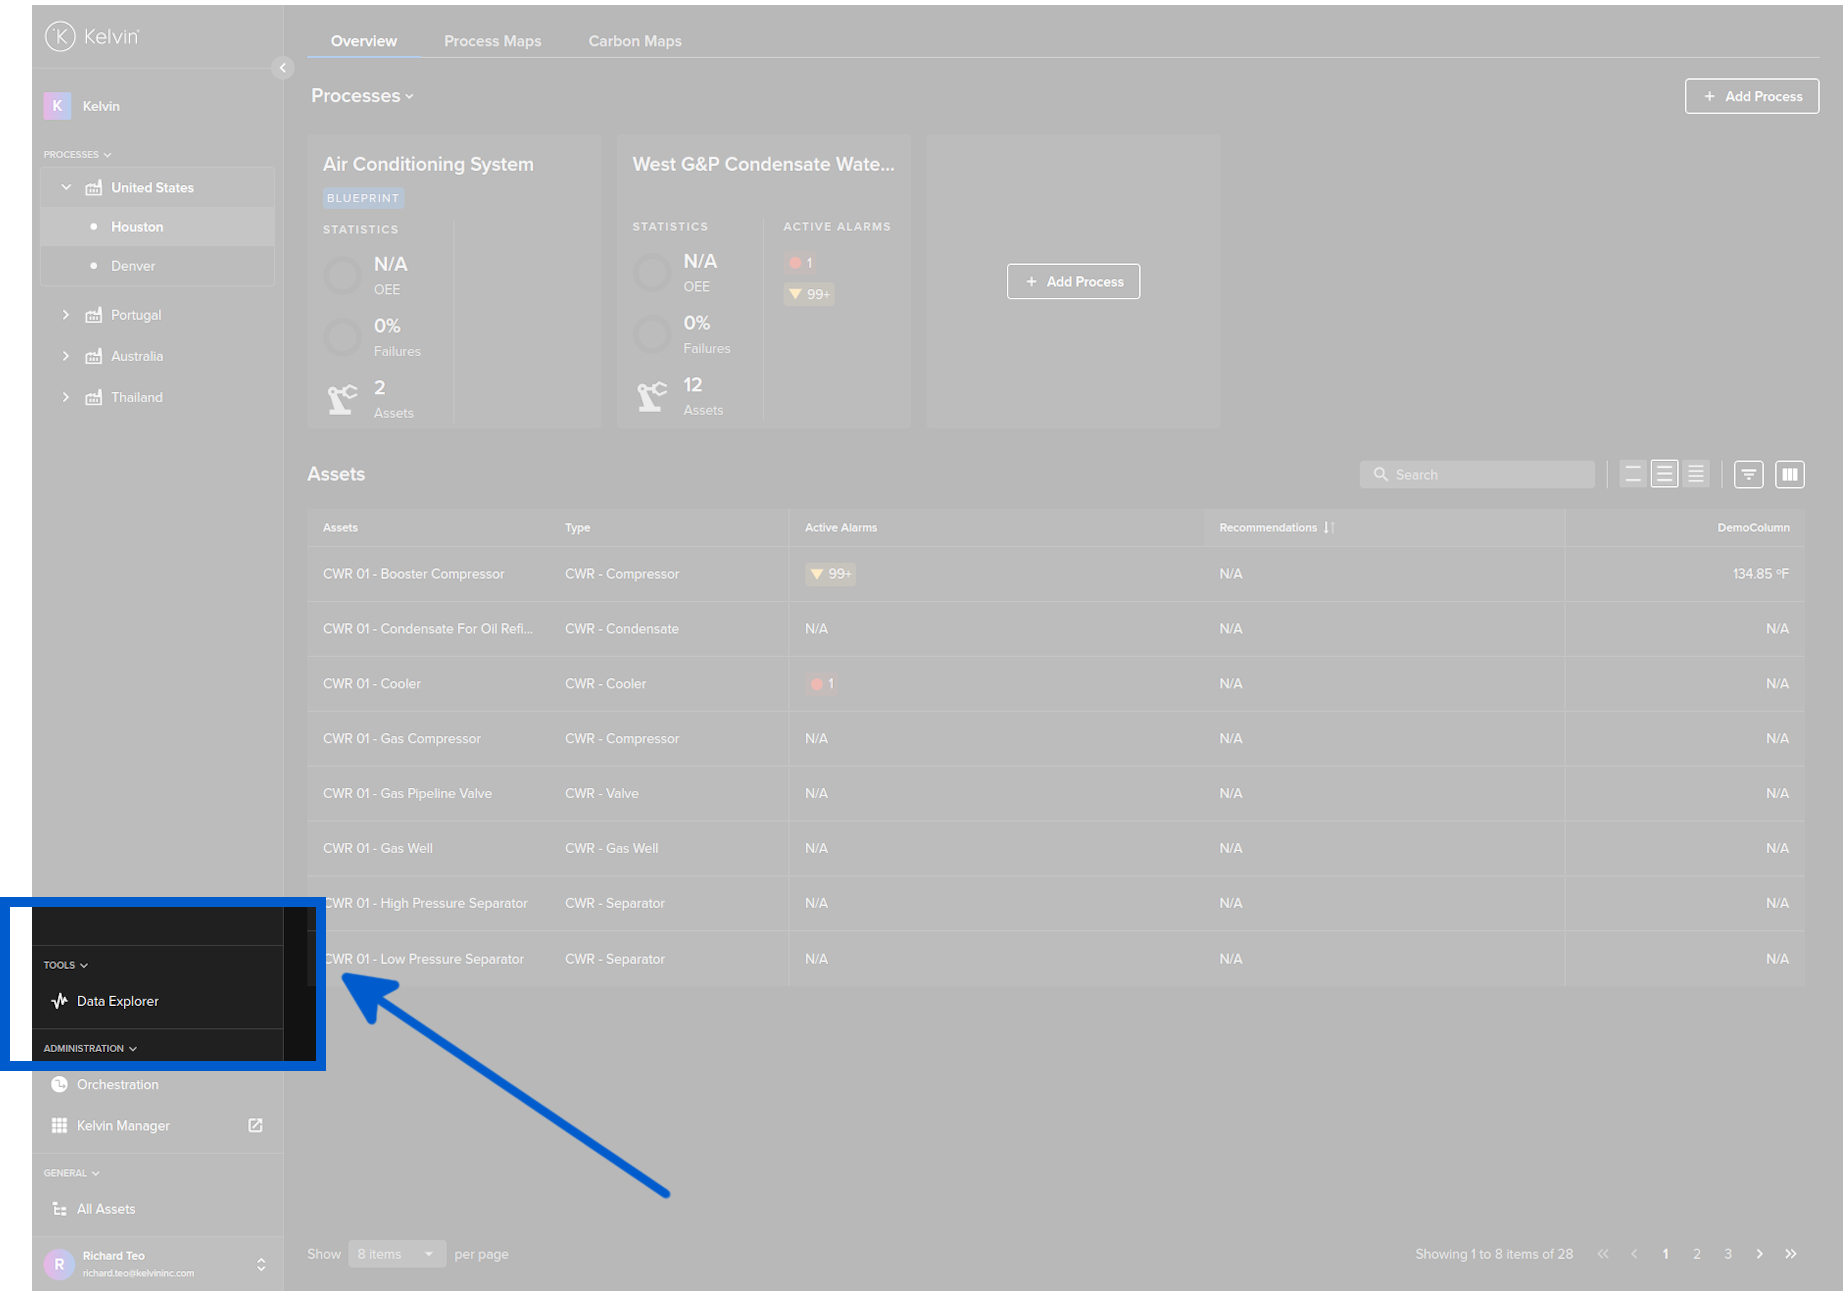
Task: Select the medium row density view
Action: [1664, 475]
